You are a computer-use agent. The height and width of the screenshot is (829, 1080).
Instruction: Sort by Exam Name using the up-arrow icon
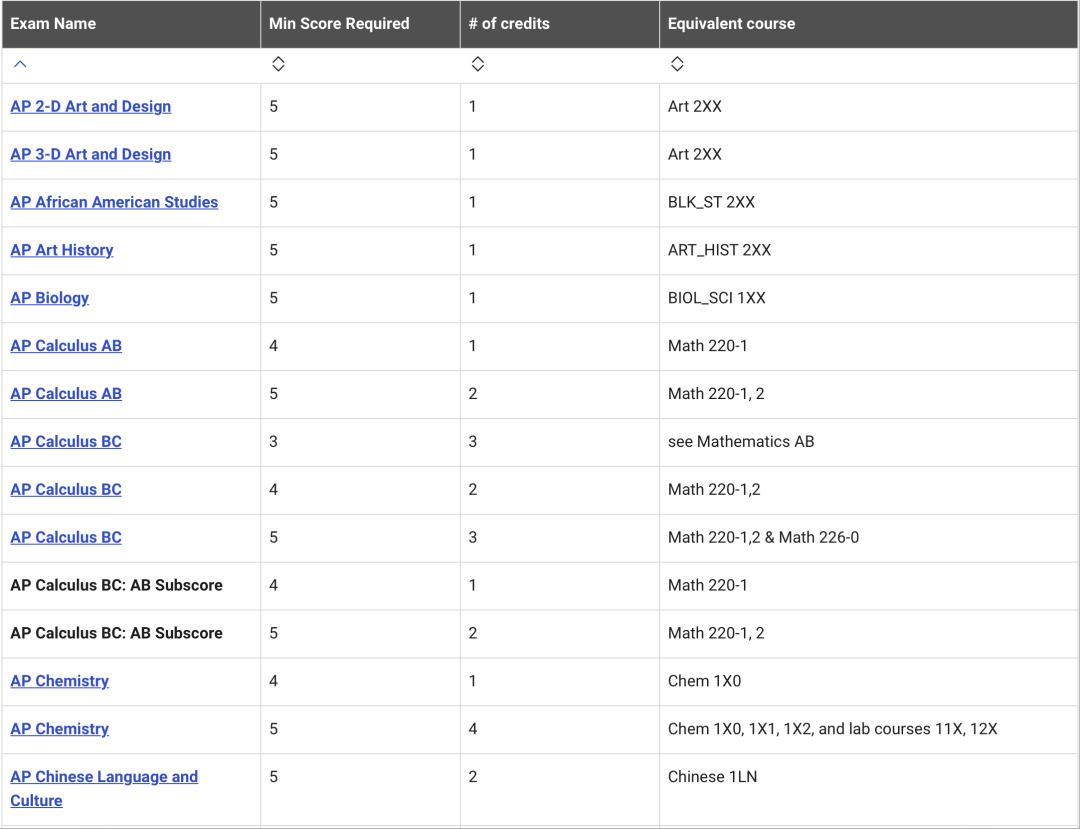tap(20, 64)
